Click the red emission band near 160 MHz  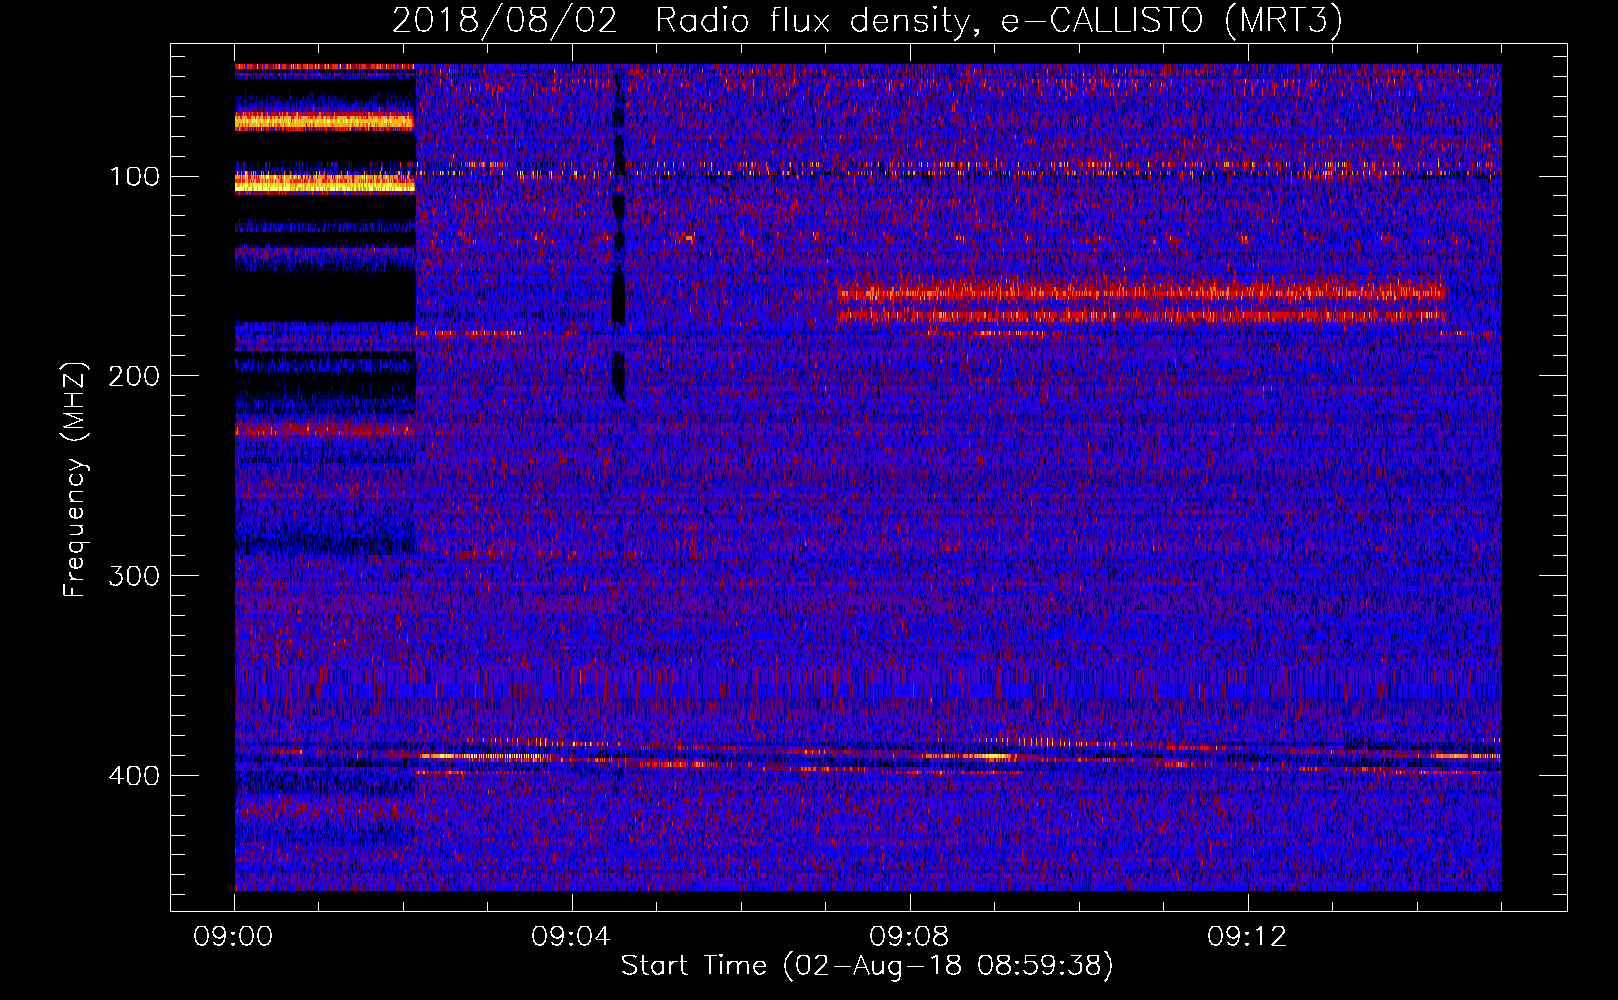coord(1142,293)
